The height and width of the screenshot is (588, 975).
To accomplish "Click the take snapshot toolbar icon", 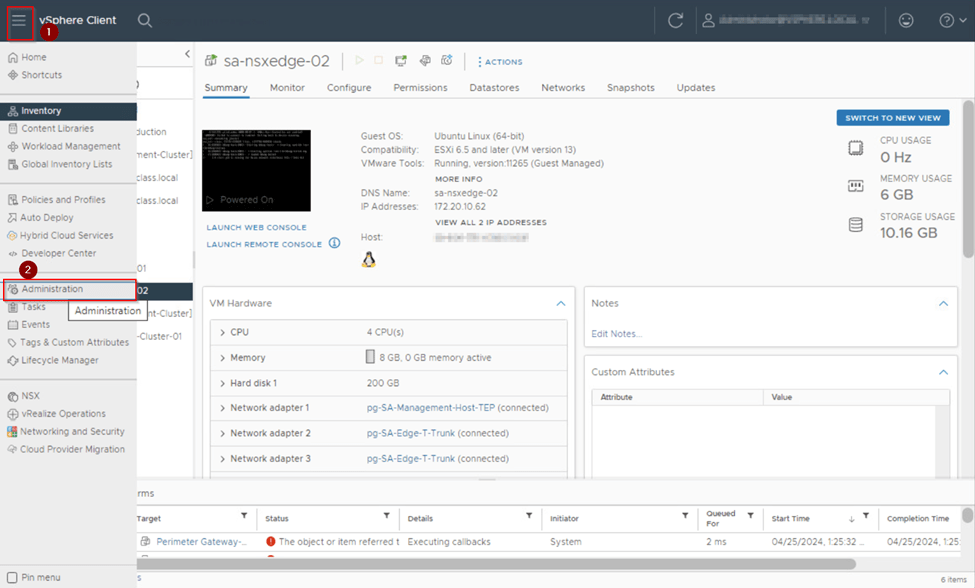I will point(447,61).
